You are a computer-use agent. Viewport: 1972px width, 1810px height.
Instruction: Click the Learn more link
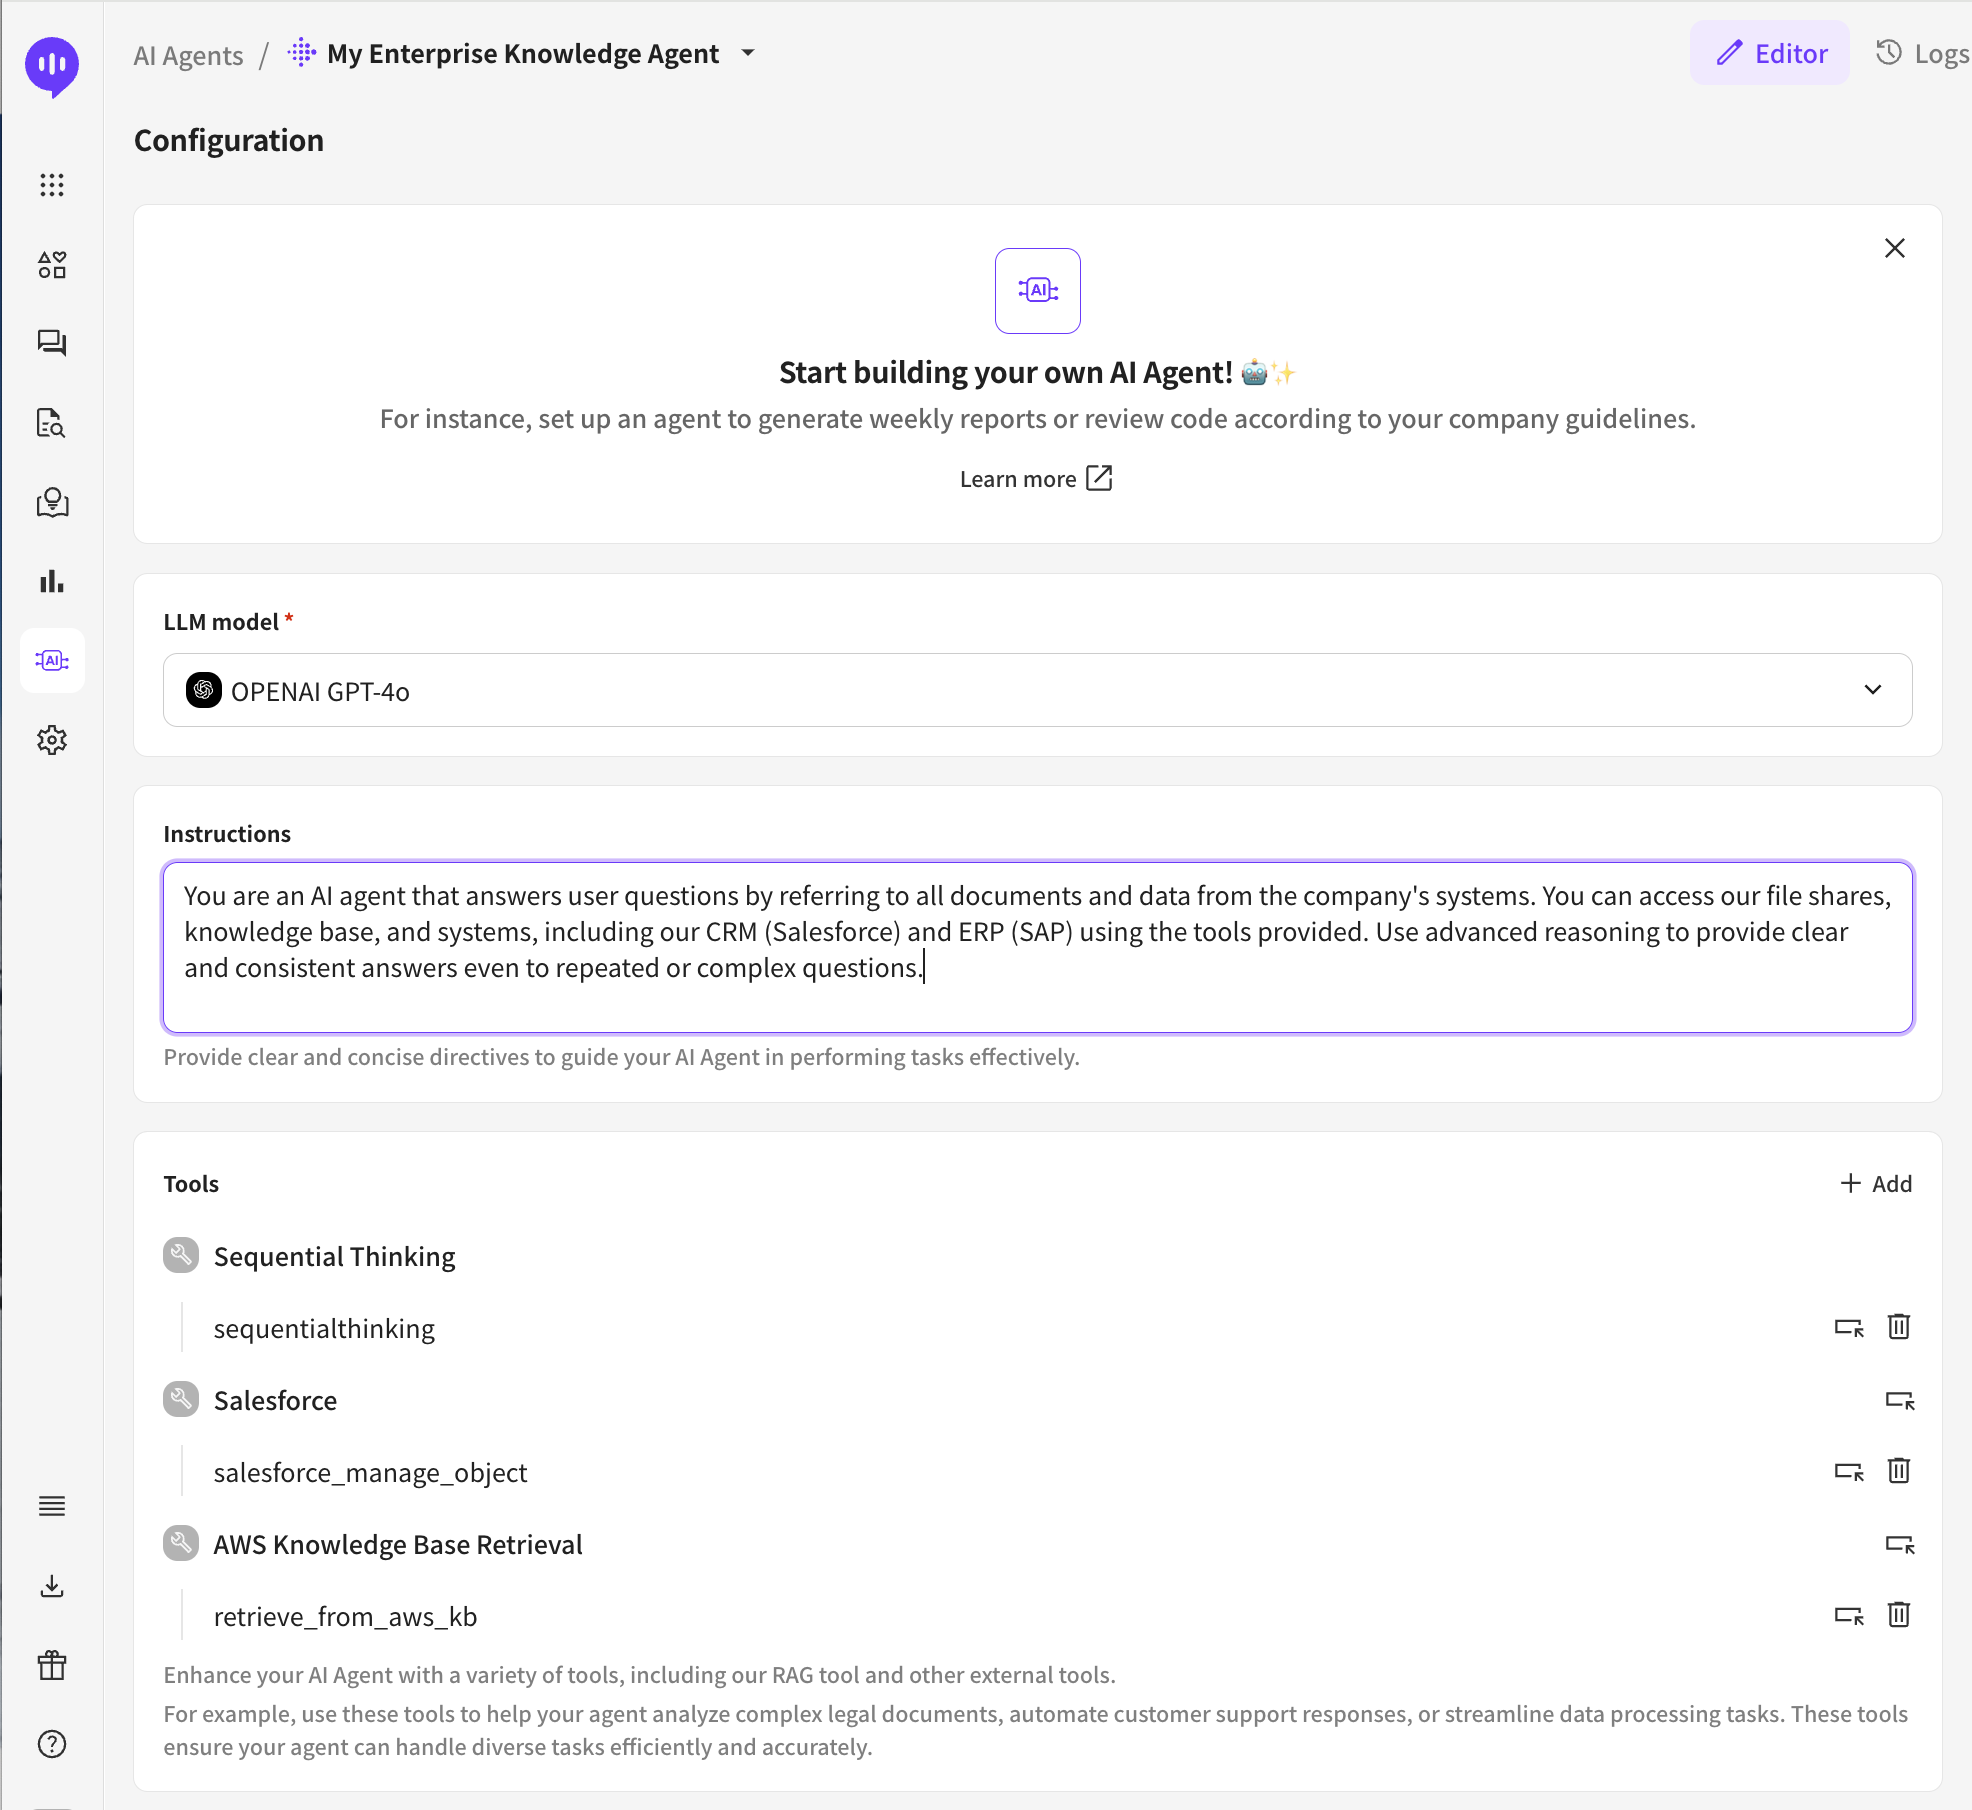1035,479
